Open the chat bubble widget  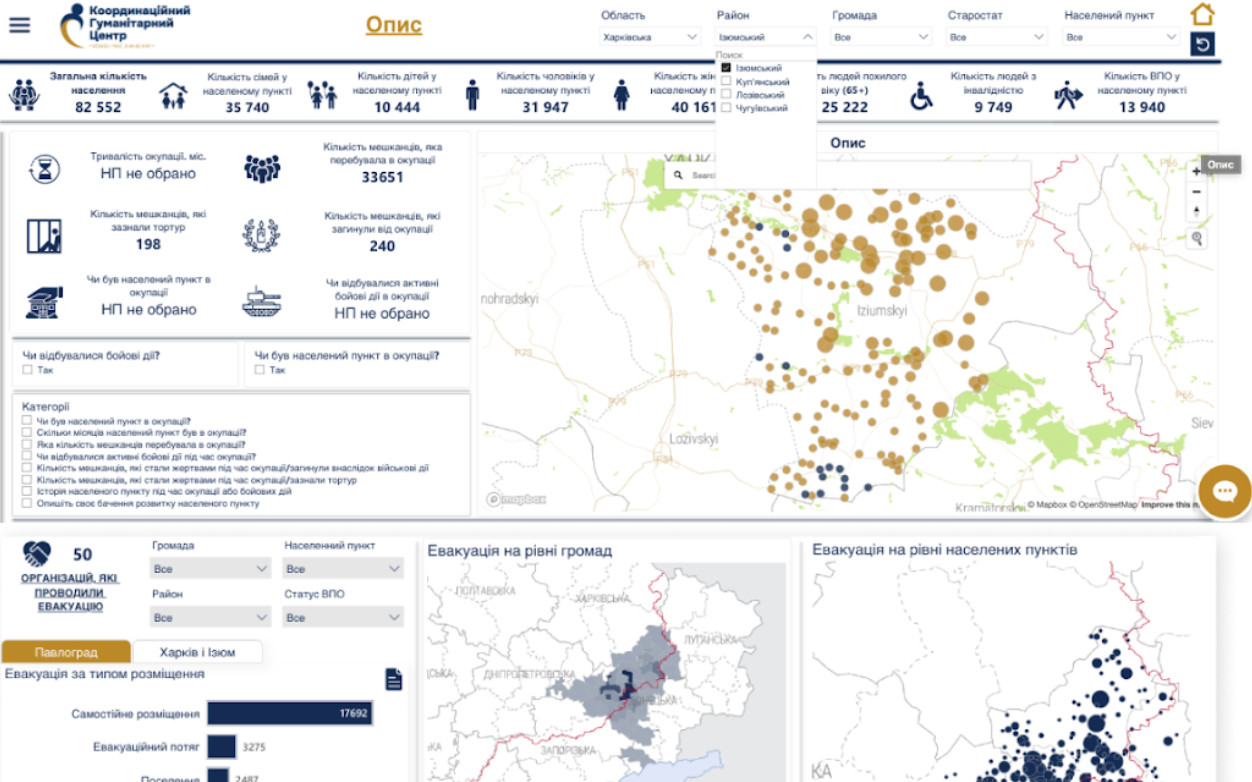pyautogui.click(x=1224, y=492)
